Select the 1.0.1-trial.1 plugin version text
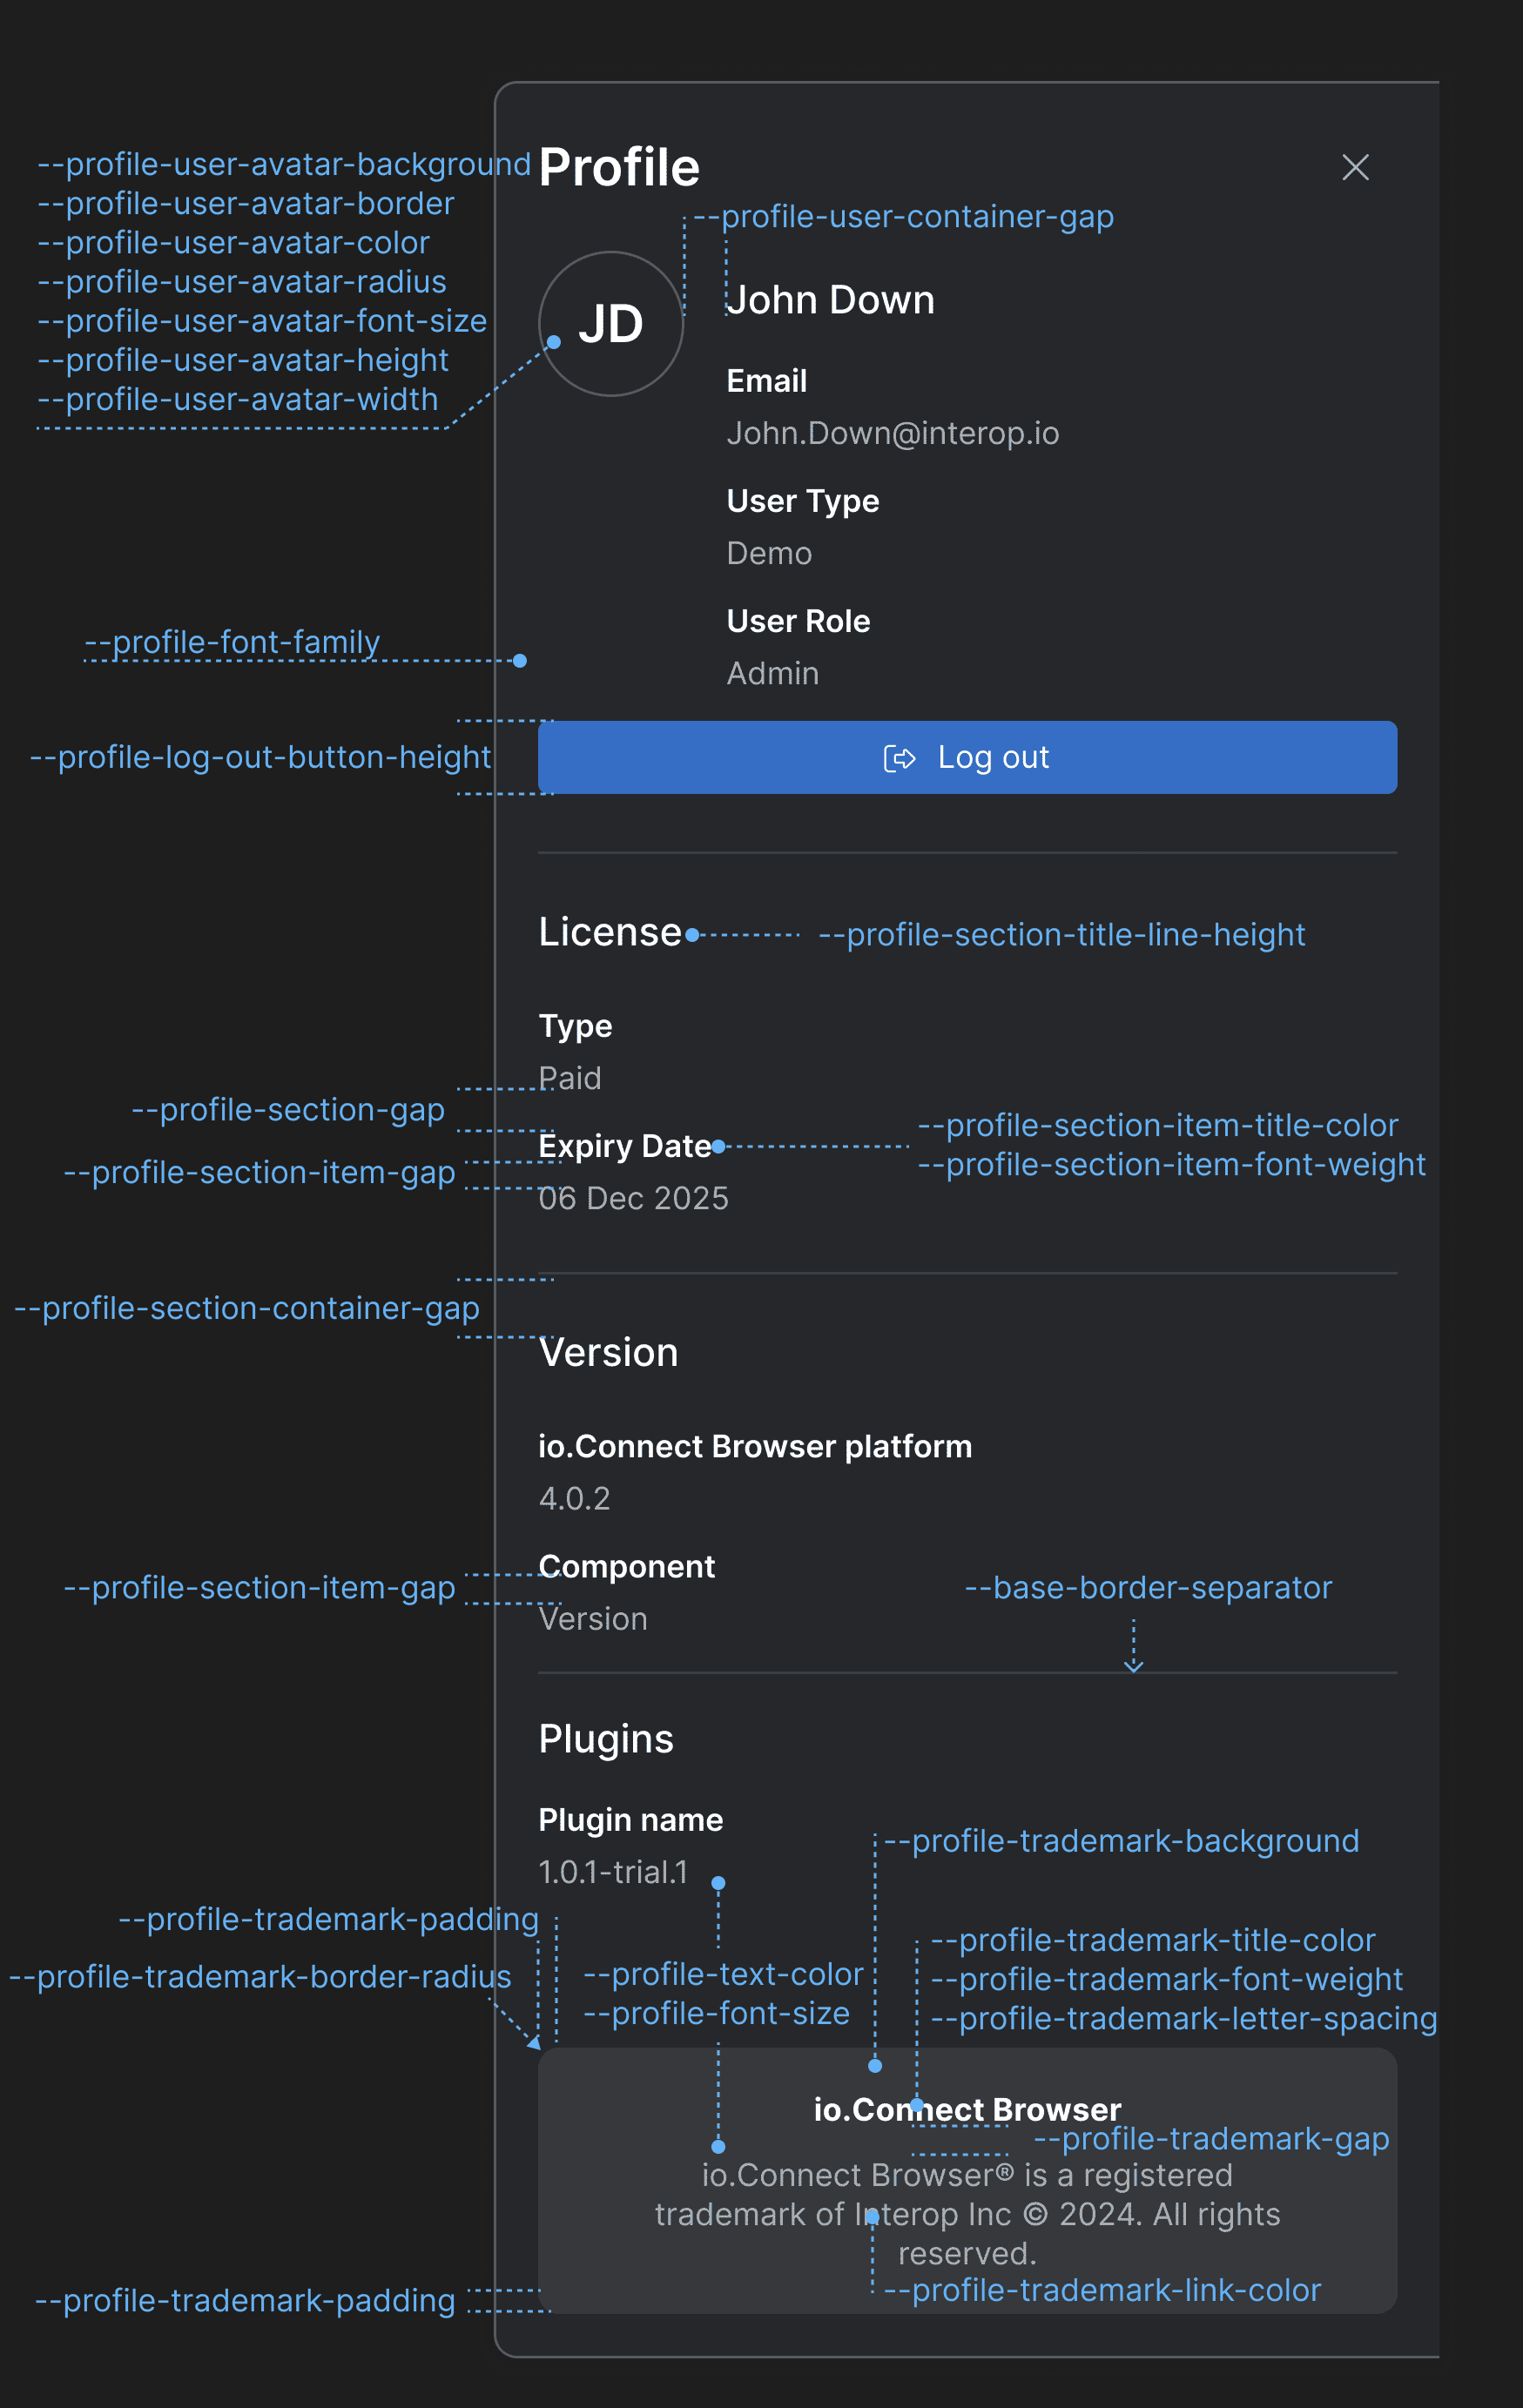 [613, 1872]
